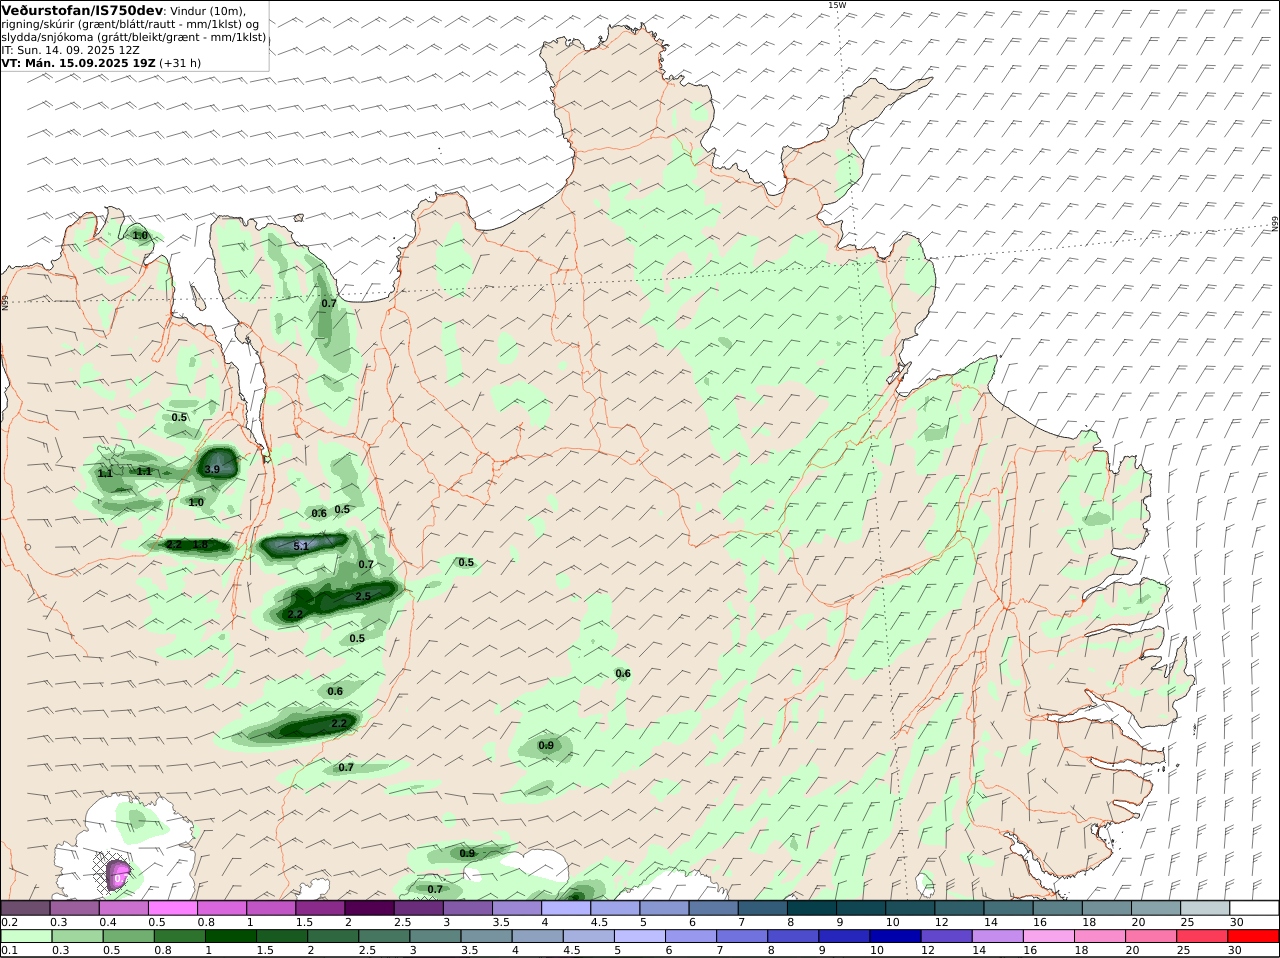The width and height of the screenshot is (1280, 958).
Task: Choose the deep navy blue swatch at 10 in the bottom legend
Action: coord(893,936)
